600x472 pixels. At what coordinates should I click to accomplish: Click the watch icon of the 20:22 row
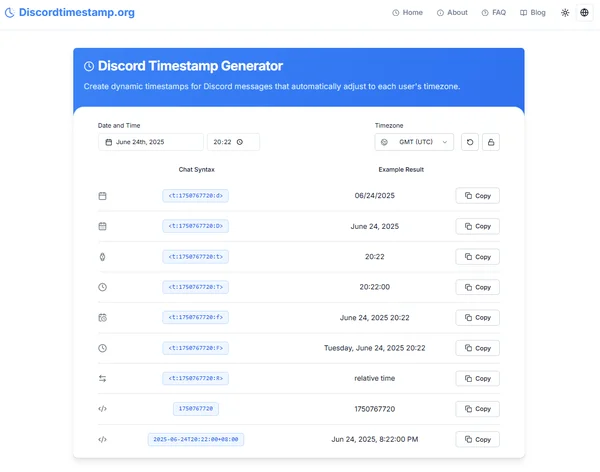[103, 257]
